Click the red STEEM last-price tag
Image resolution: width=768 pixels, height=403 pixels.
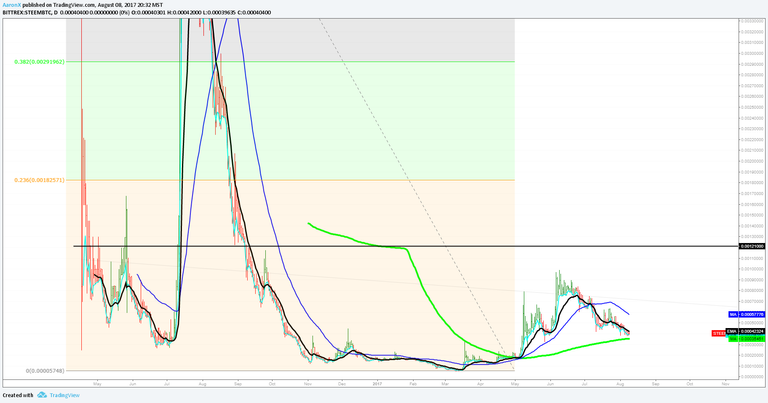(719, 333)
